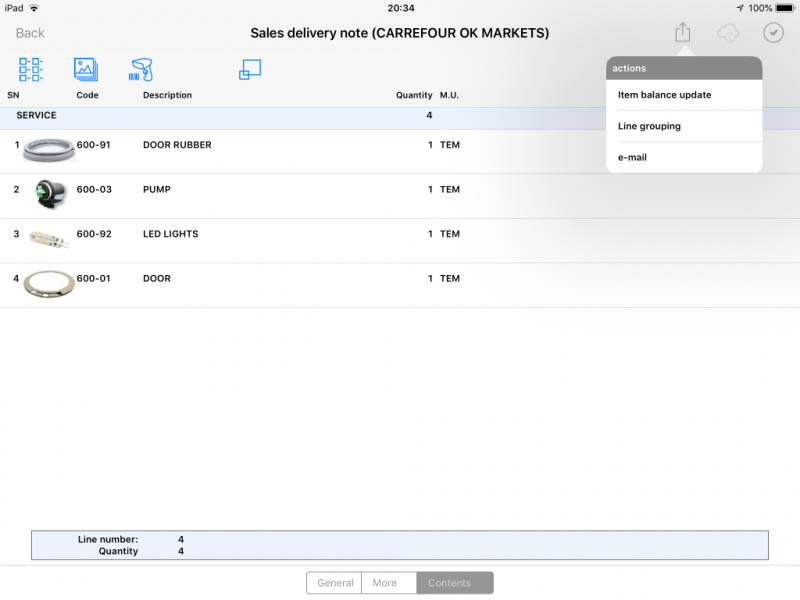Select item code 600-03

tap(94, 189)
